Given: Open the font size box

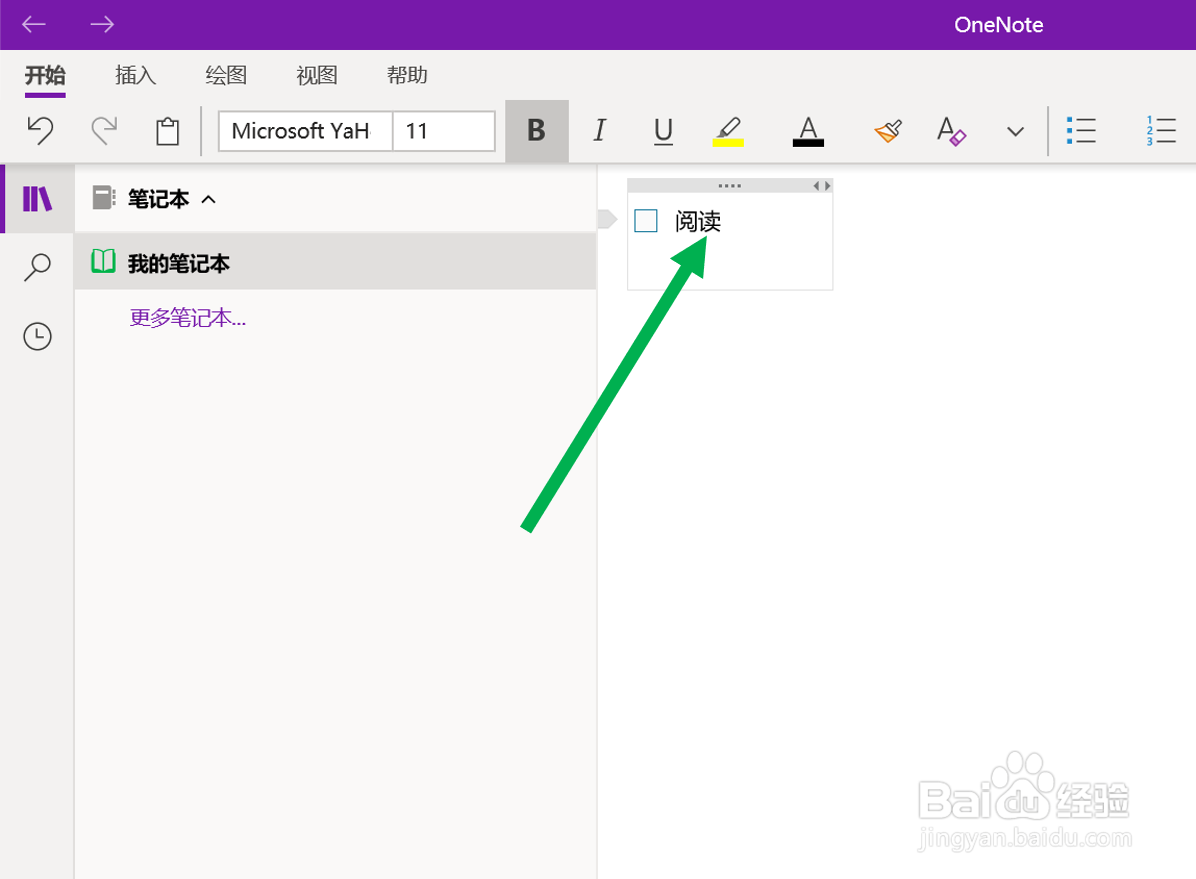Looking at the screenshot, I should (x=444, y=131).
